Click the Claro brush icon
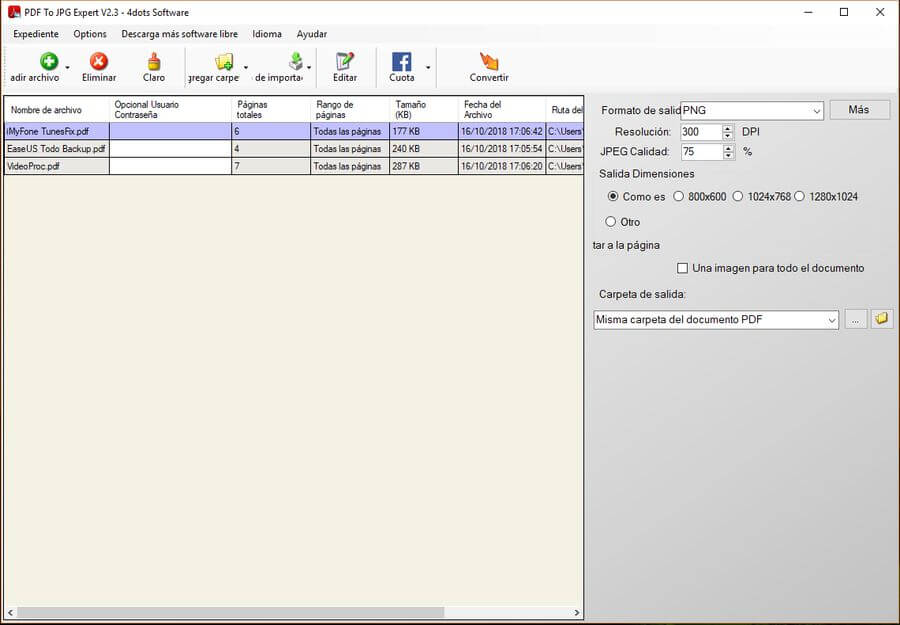Viewport: 900px width, 625px height. (x=154, y=61)
